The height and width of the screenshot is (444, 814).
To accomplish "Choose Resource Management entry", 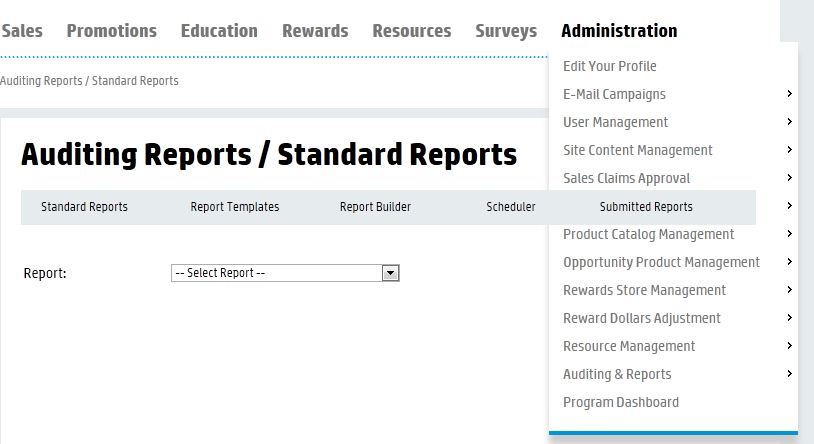I will tap(629, 346).
